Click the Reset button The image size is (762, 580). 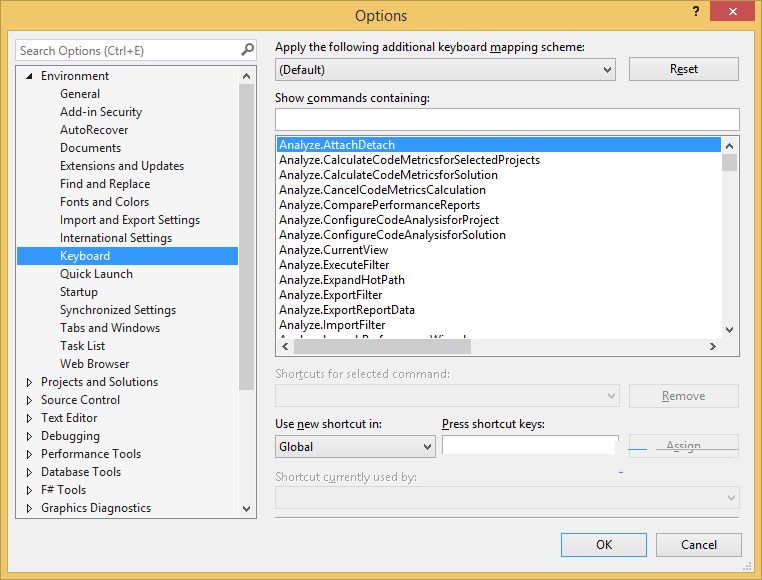(x=684, y=69)
